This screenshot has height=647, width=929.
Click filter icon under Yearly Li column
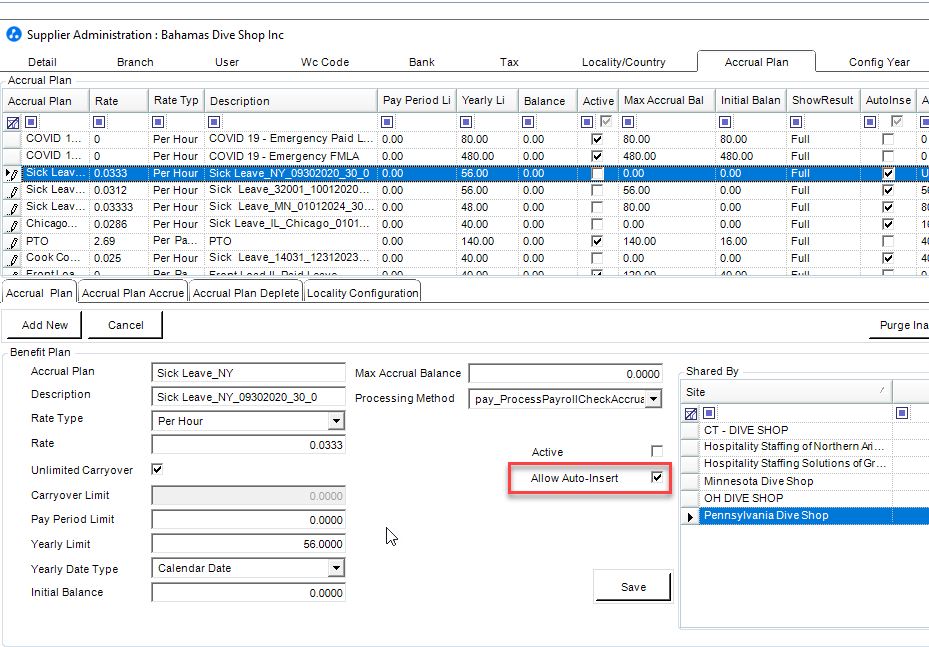[x=466, y=122]
